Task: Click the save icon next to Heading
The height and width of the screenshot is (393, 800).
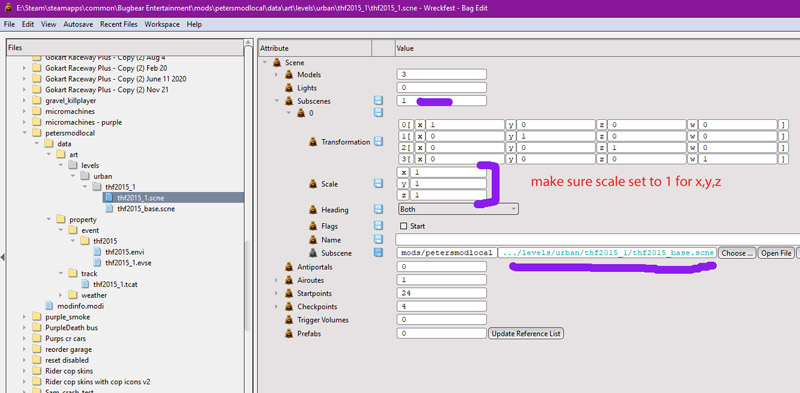Action: 378,209
